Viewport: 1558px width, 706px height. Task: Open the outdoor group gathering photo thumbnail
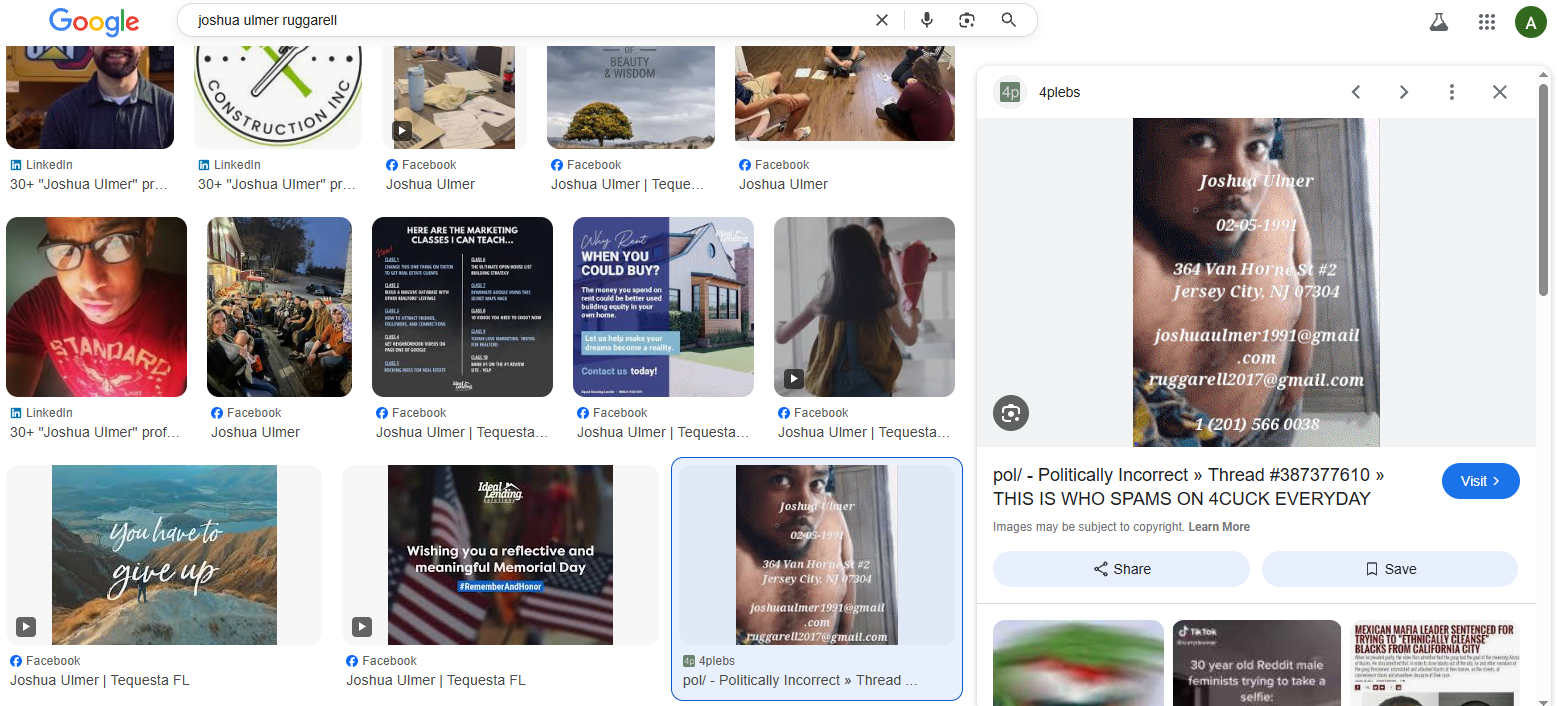(x=279, y=307)
